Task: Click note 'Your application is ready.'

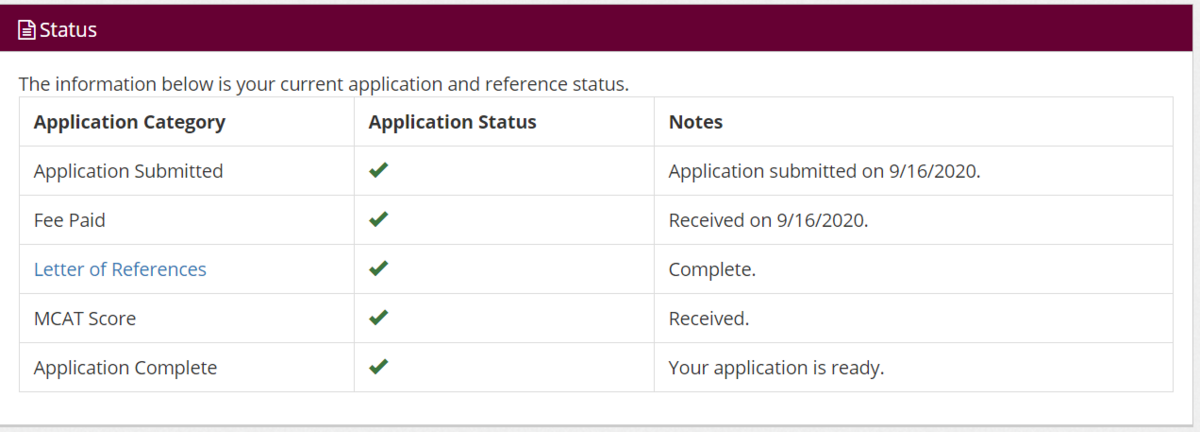Action: tap(776, 367)
